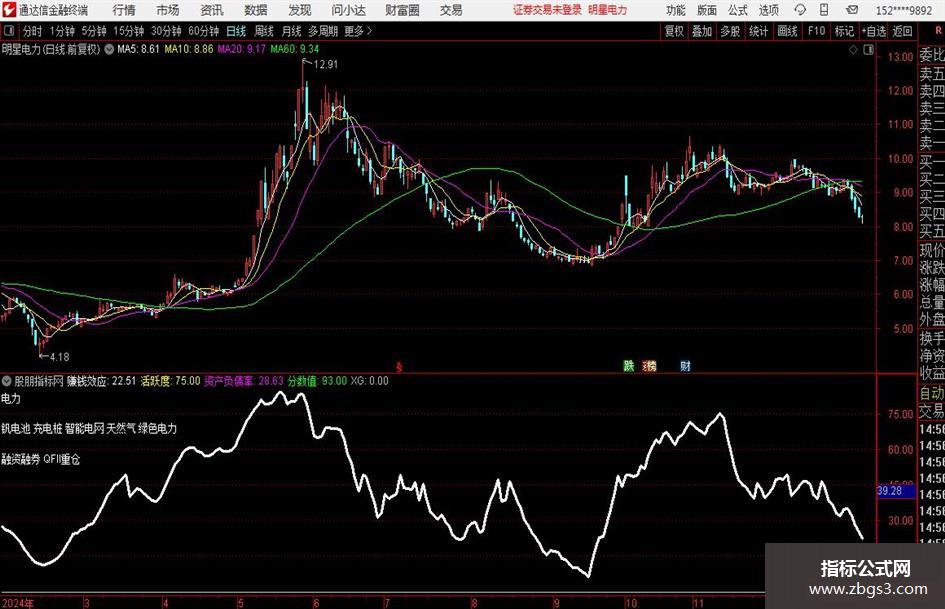This screenshot has width=945, height=609.
Task: Click the blue 财 marker on chart bottom
Action: click(x=685, y=365)
